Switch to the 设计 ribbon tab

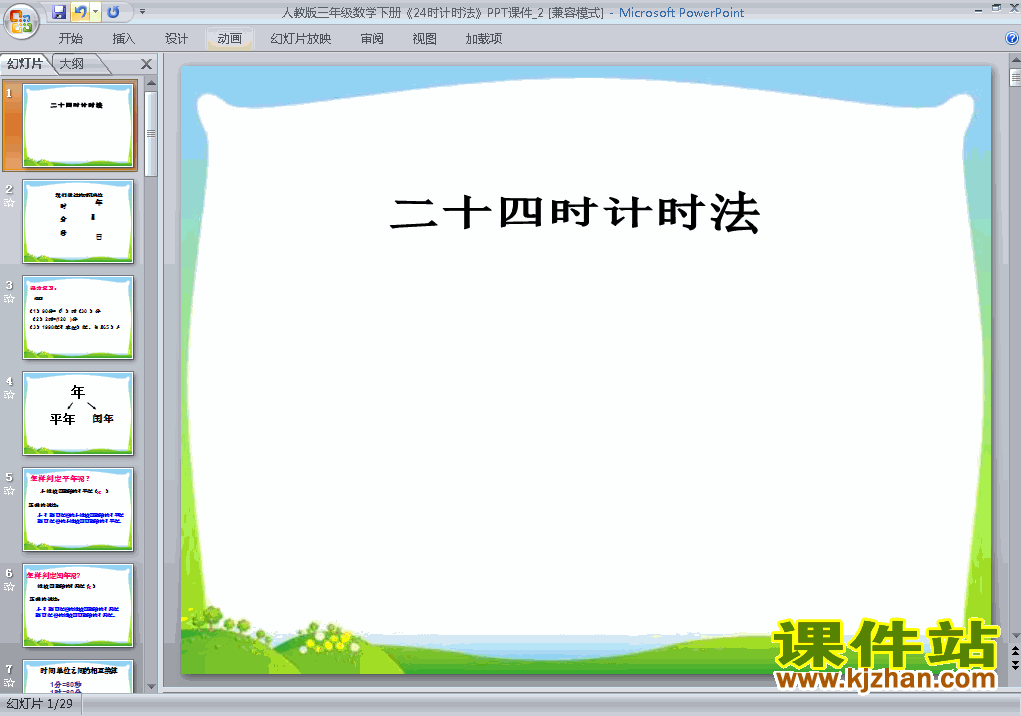coord(176,39)
